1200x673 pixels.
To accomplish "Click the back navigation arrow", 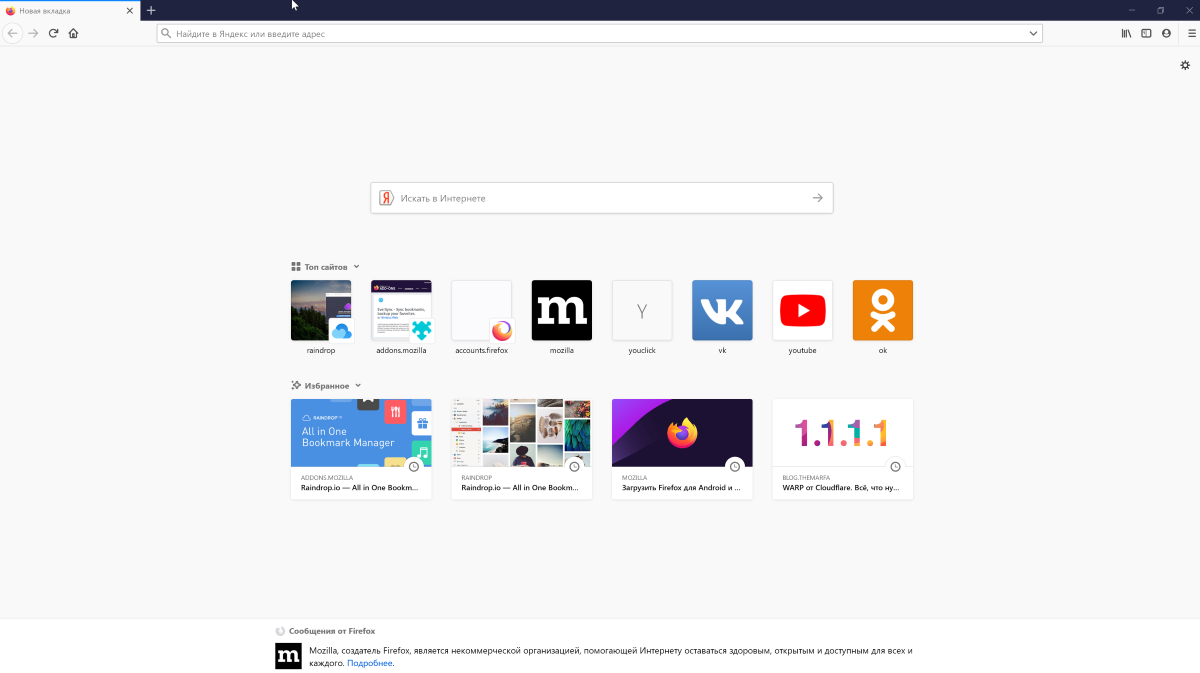I will coord(12,32).
